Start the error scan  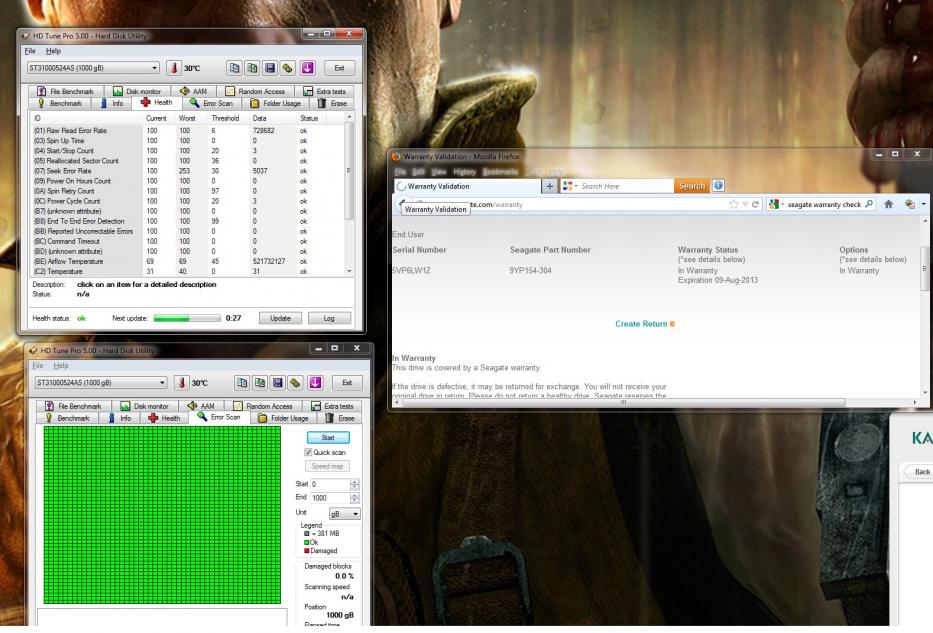click(328, 437)
